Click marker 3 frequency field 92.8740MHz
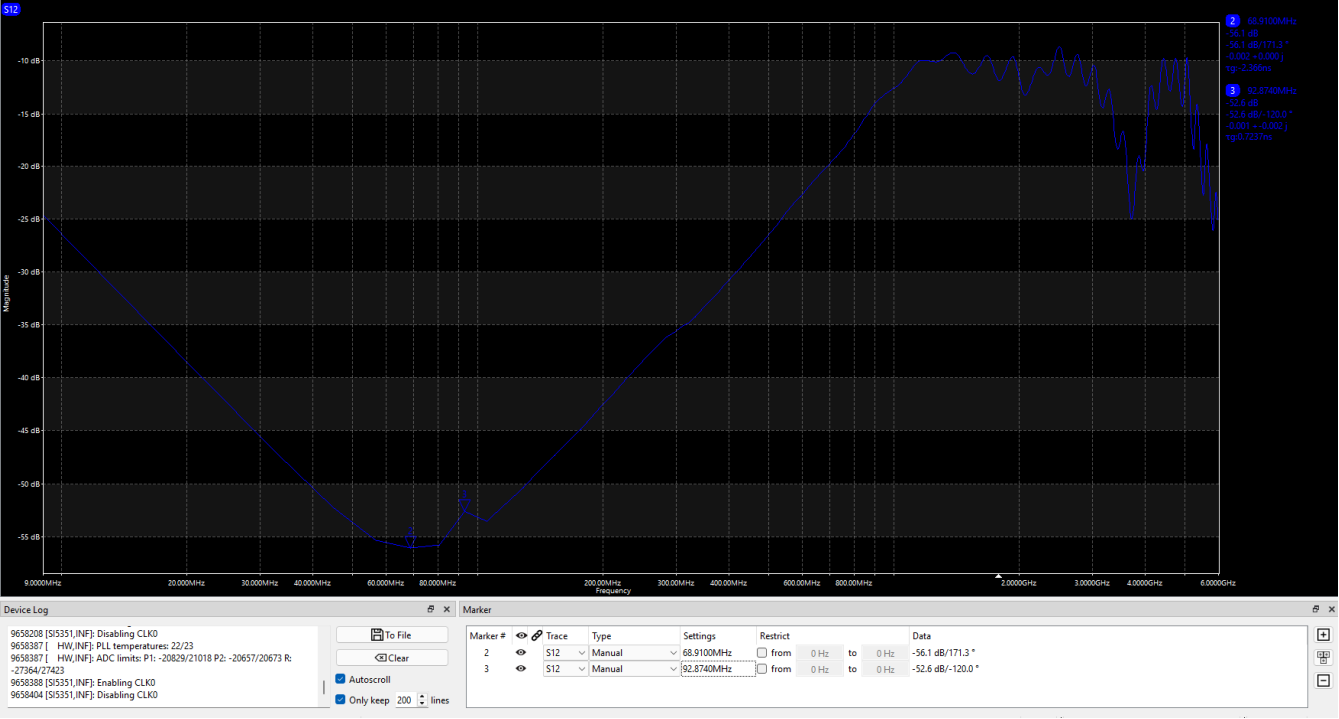The height and width of the screenshot is (719, 1339). click(x=717, y=669)
